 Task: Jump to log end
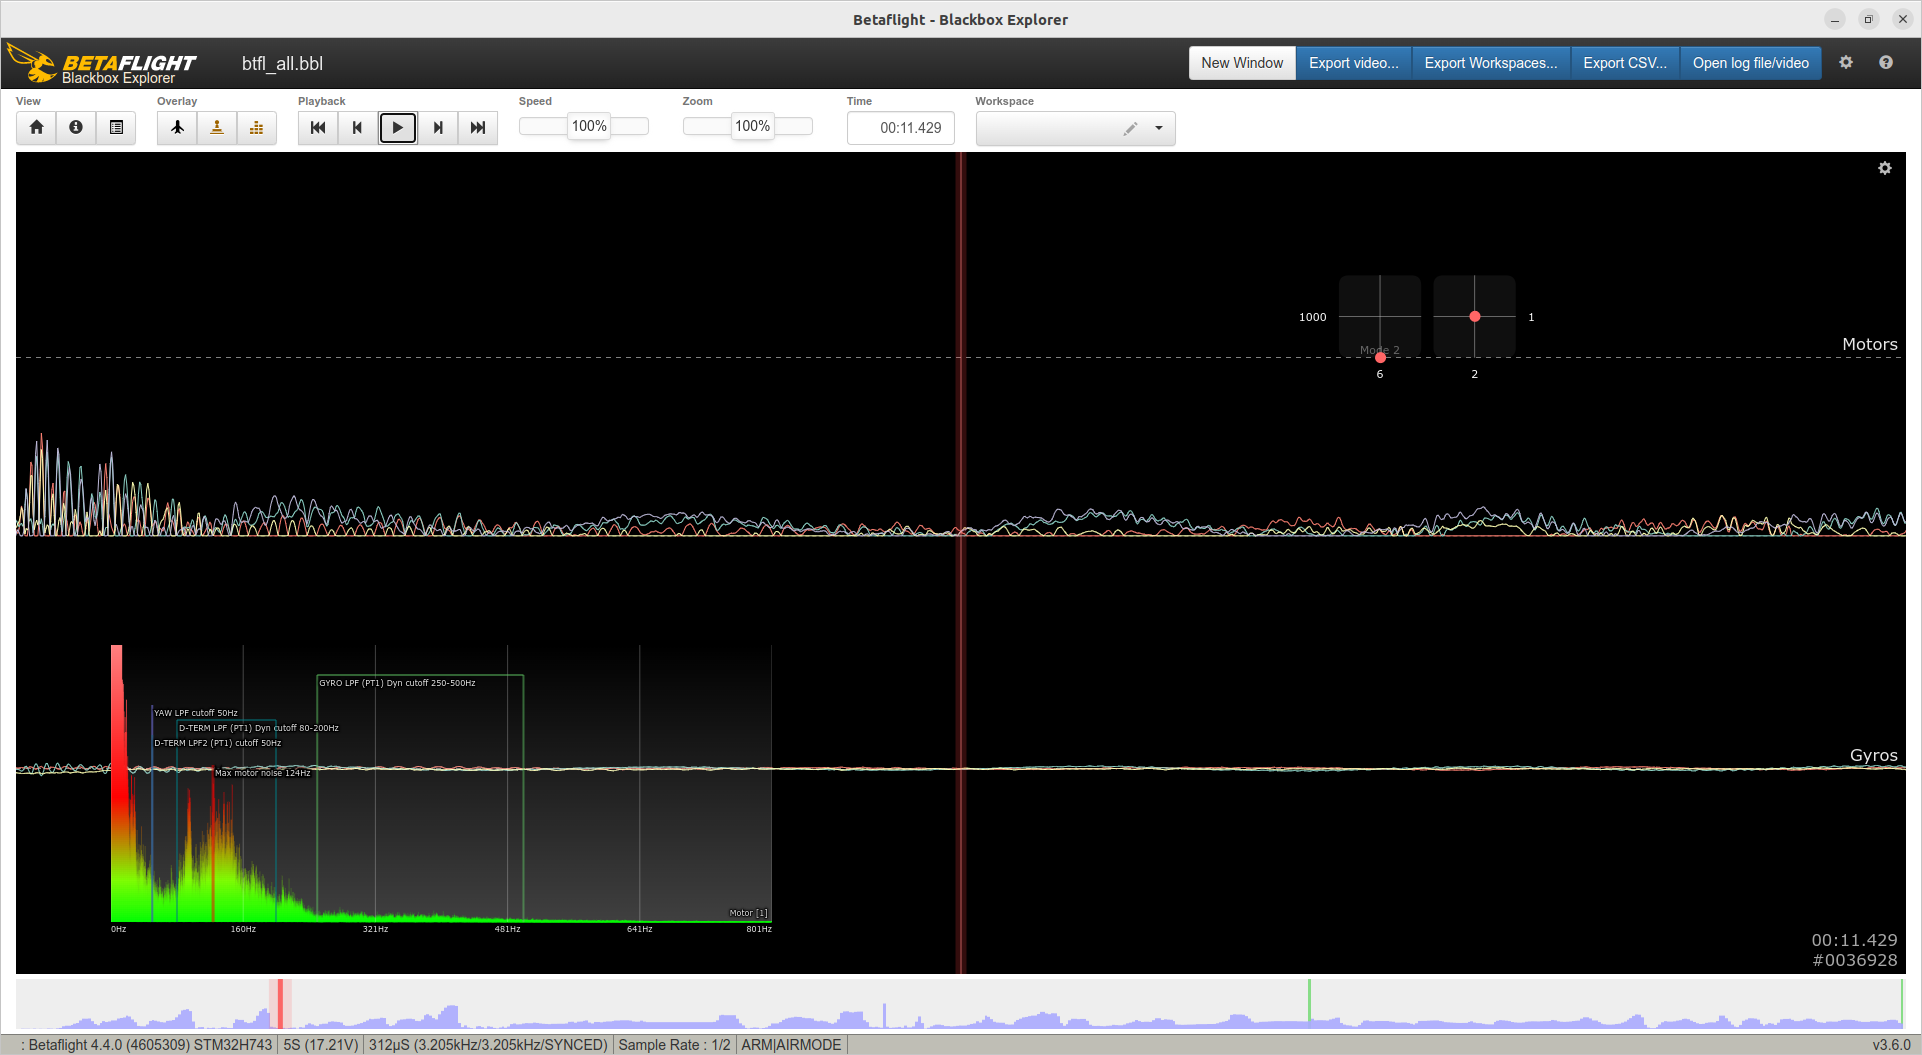pos(478,127)
